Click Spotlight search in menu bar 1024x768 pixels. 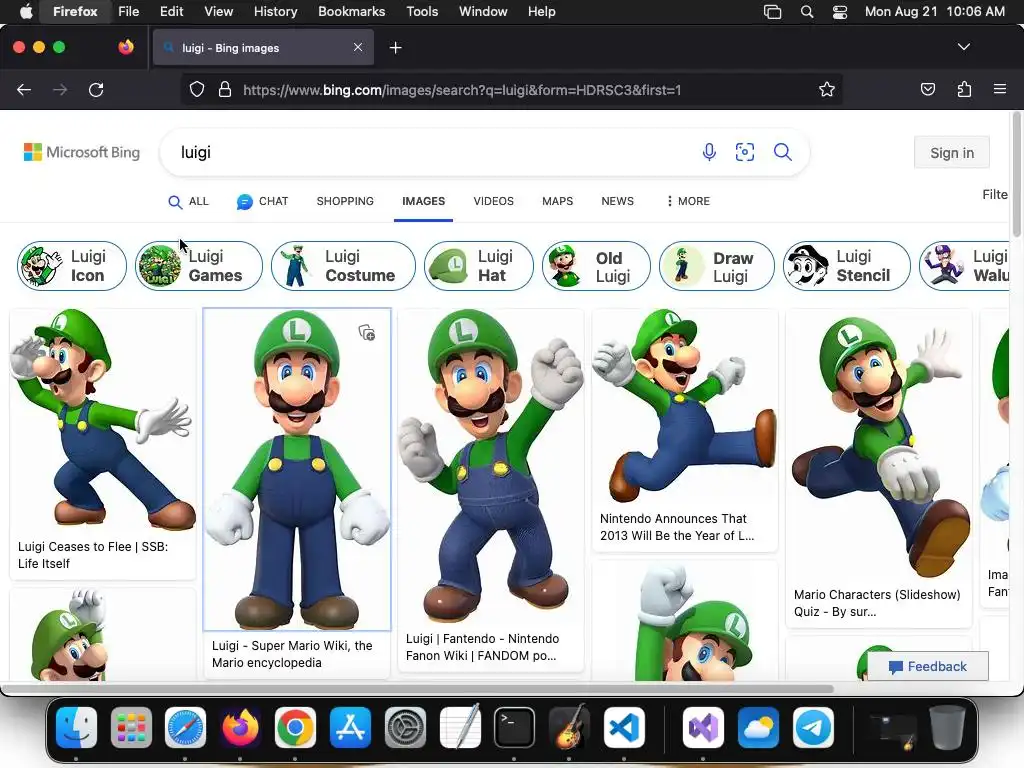[807, 12]
